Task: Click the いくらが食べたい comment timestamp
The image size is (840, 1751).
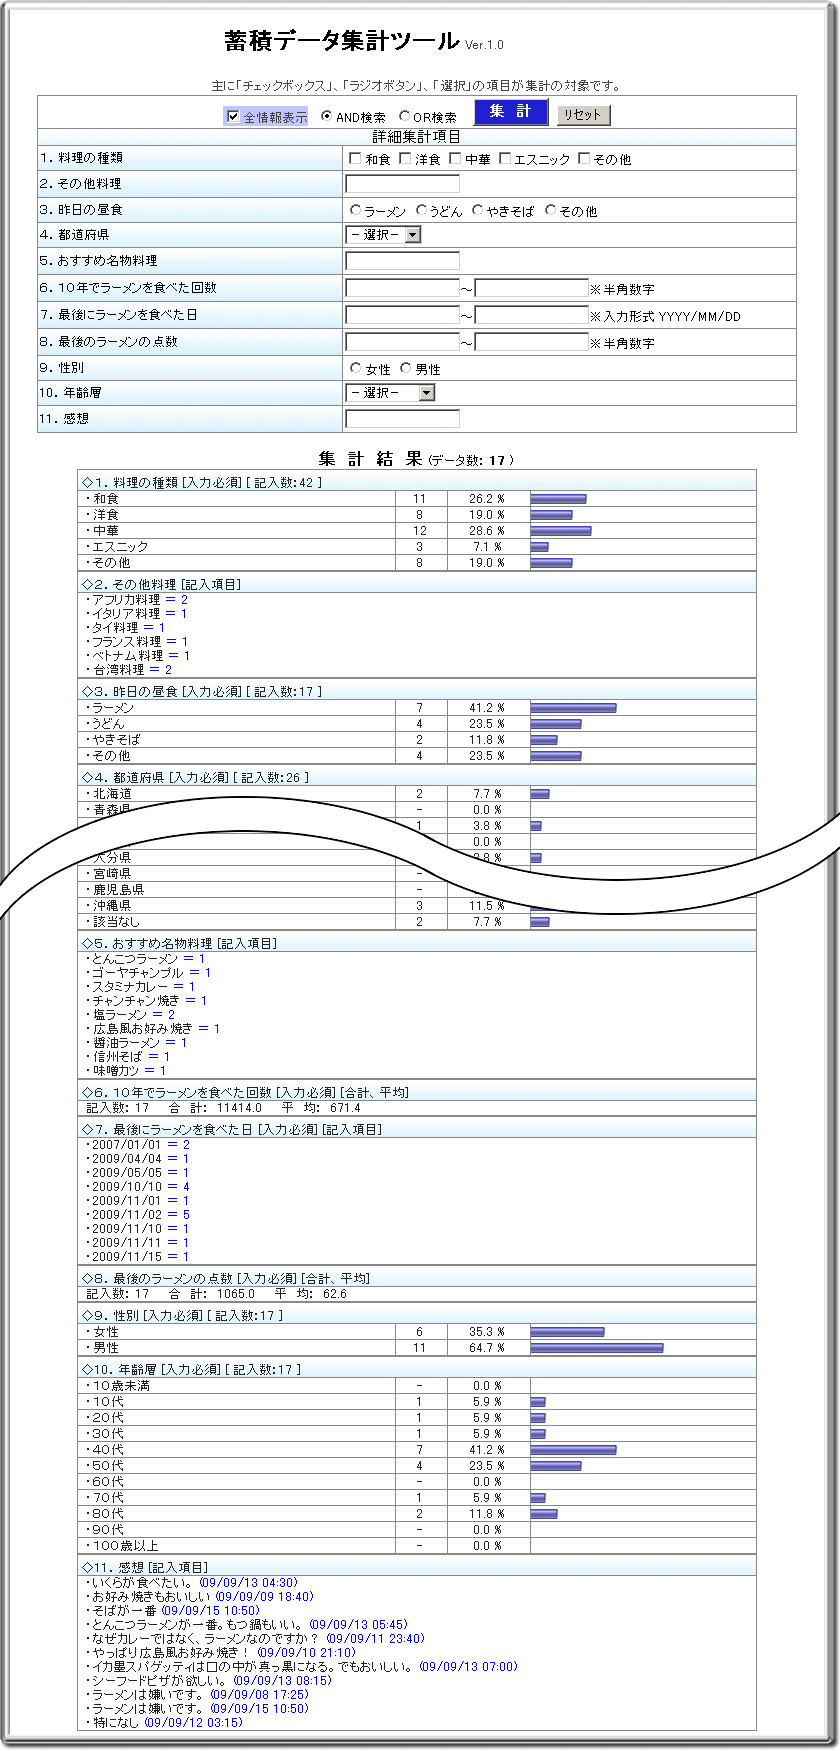Action: (249, 1582)
